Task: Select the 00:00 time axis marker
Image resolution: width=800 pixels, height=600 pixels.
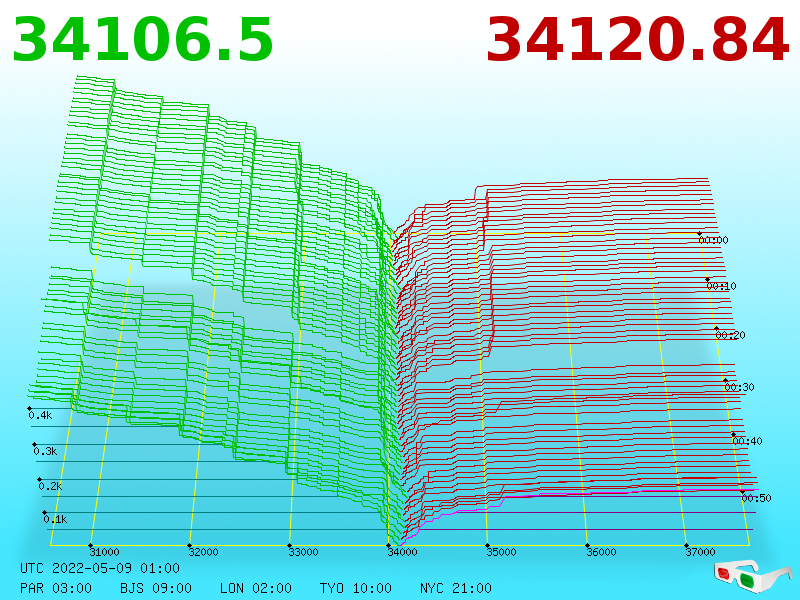Action: point(713,240)
